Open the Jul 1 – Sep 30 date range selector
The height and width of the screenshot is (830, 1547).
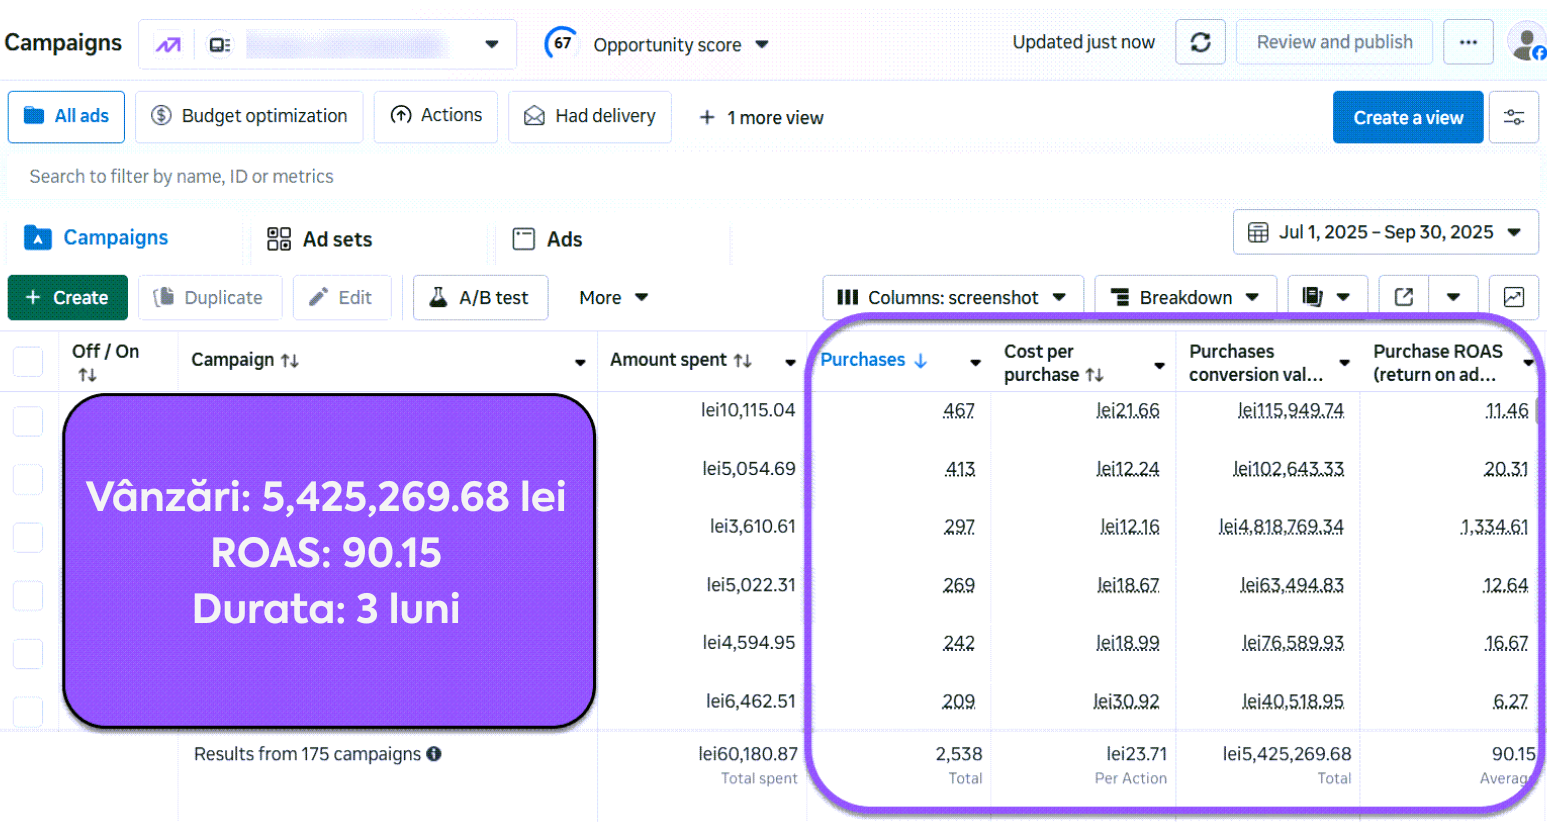[1386, 232]
